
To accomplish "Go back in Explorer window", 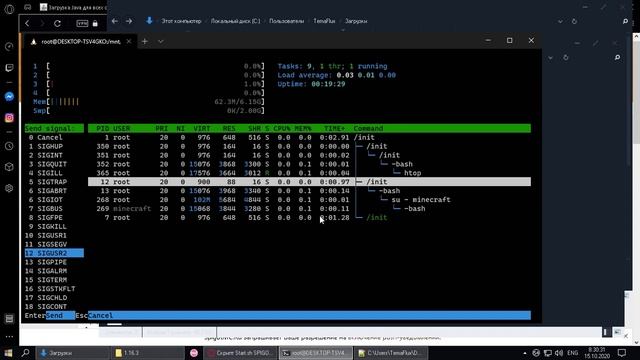I will click(x=115, y=21).
